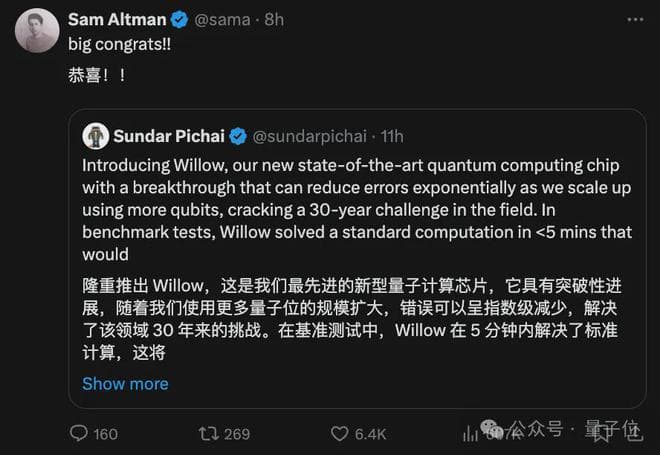
Task: Click the 11h quoted tweet timestamp
Action: click(x=390, y=136)
